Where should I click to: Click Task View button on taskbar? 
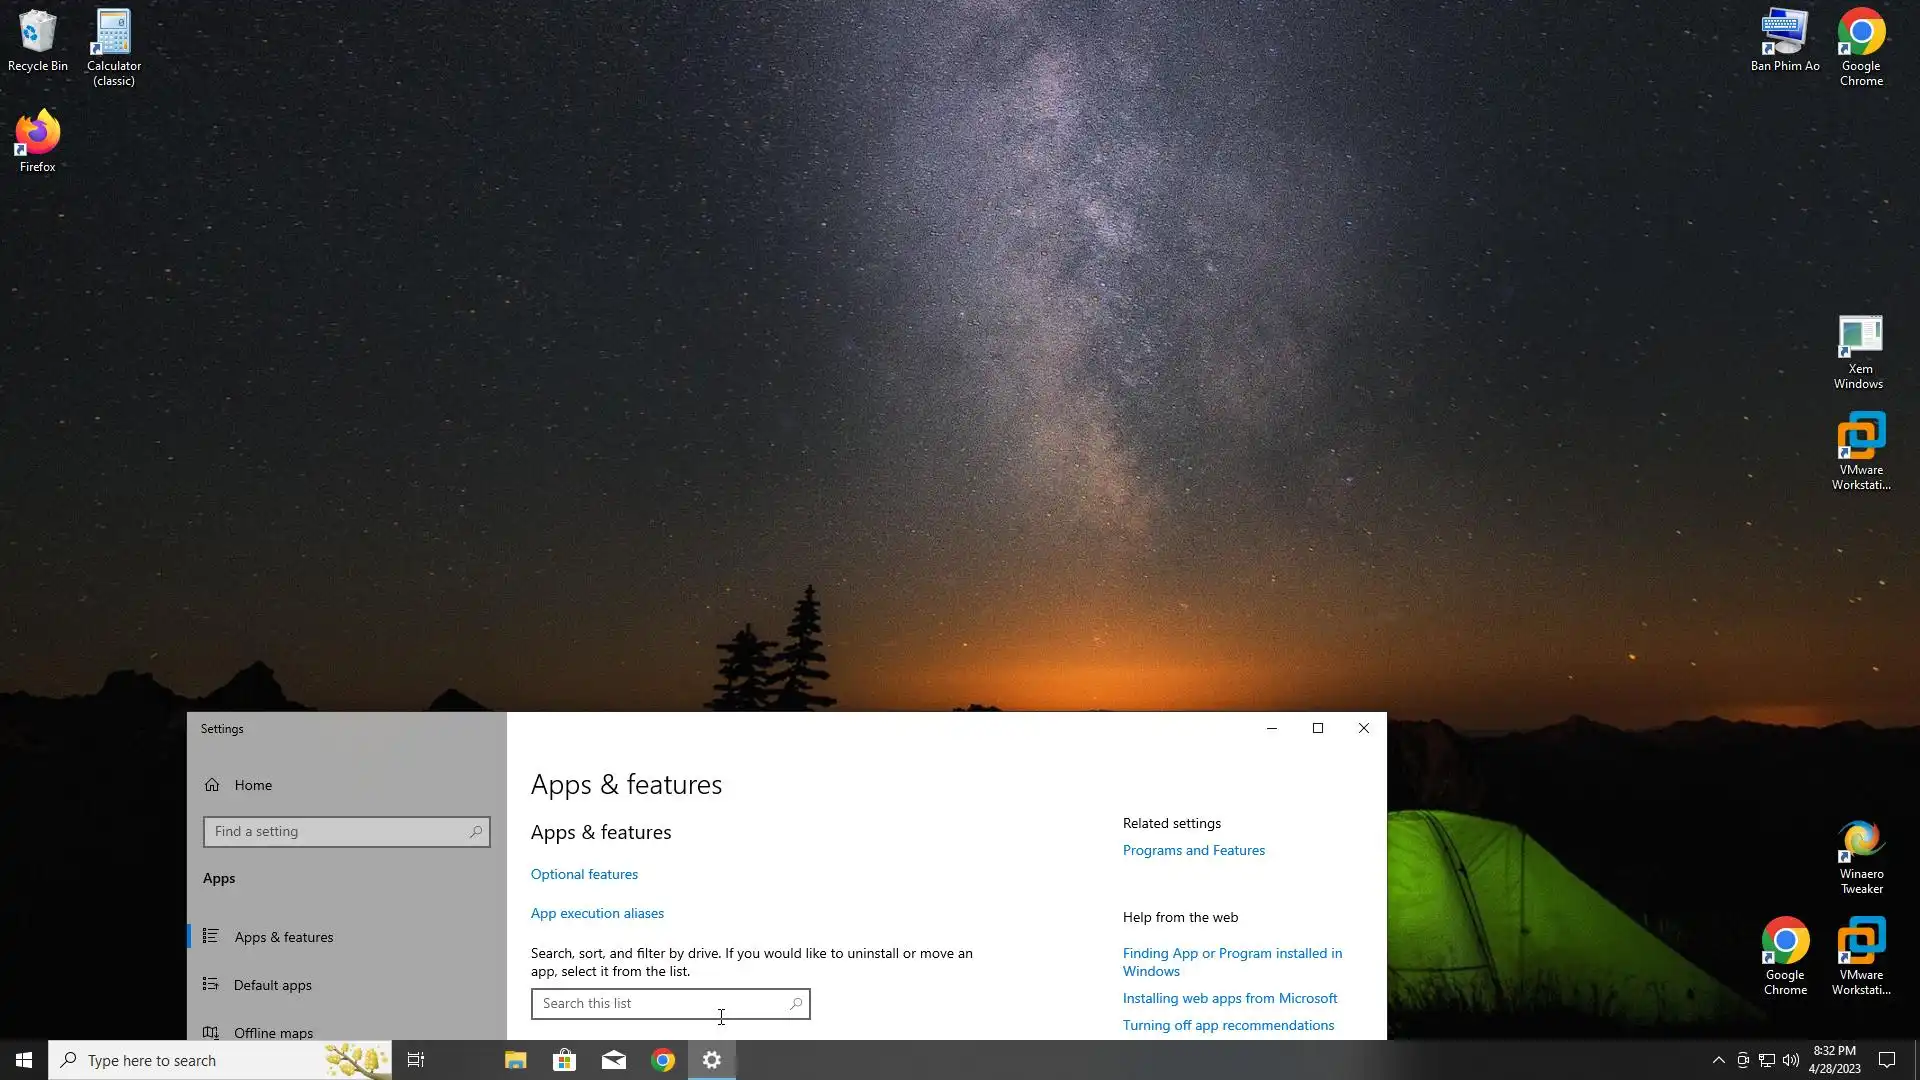pos(416,1060)
